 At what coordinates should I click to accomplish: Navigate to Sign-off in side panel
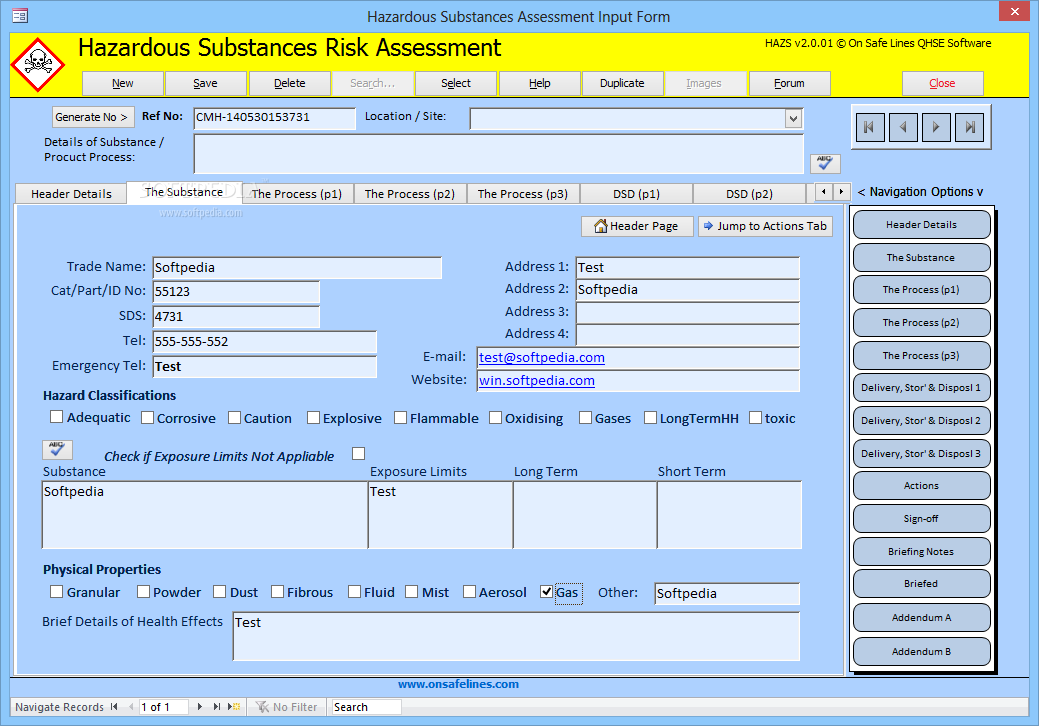[x=921, y=519]
